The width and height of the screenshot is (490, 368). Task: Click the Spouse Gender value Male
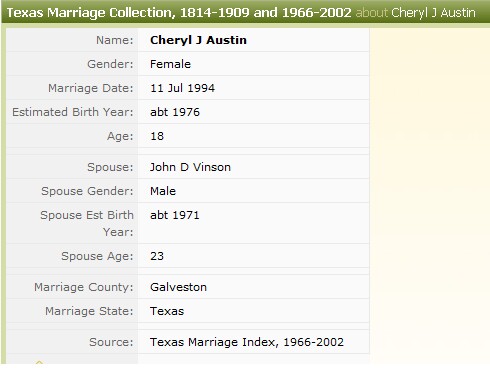163,191
